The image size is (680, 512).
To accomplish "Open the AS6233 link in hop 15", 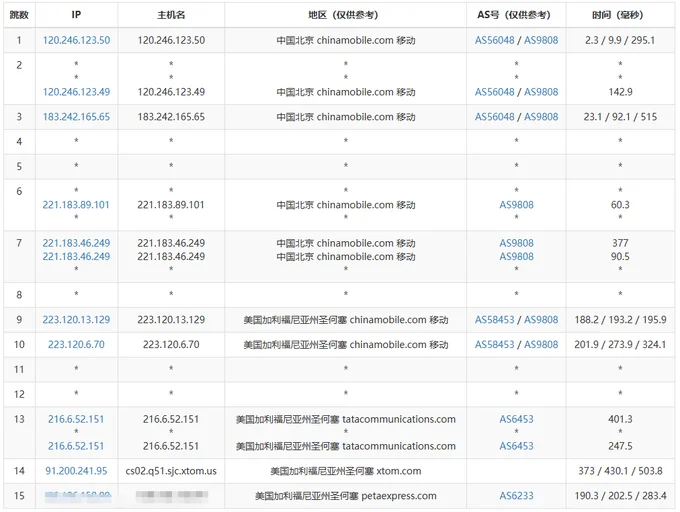I will click(x=517, y=496).
